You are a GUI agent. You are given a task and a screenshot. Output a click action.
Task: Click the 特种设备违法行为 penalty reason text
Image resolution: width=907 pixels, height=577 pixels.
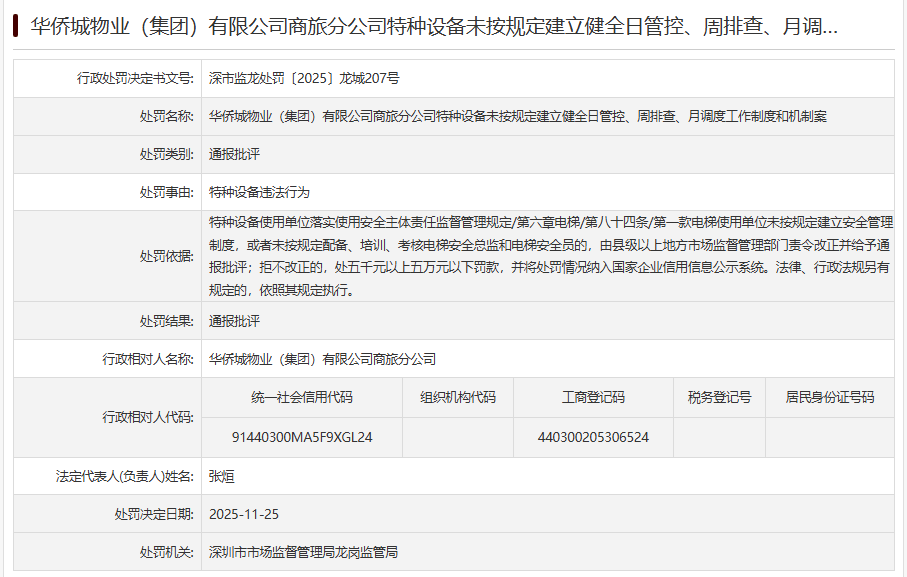click(x=252, y=192)
